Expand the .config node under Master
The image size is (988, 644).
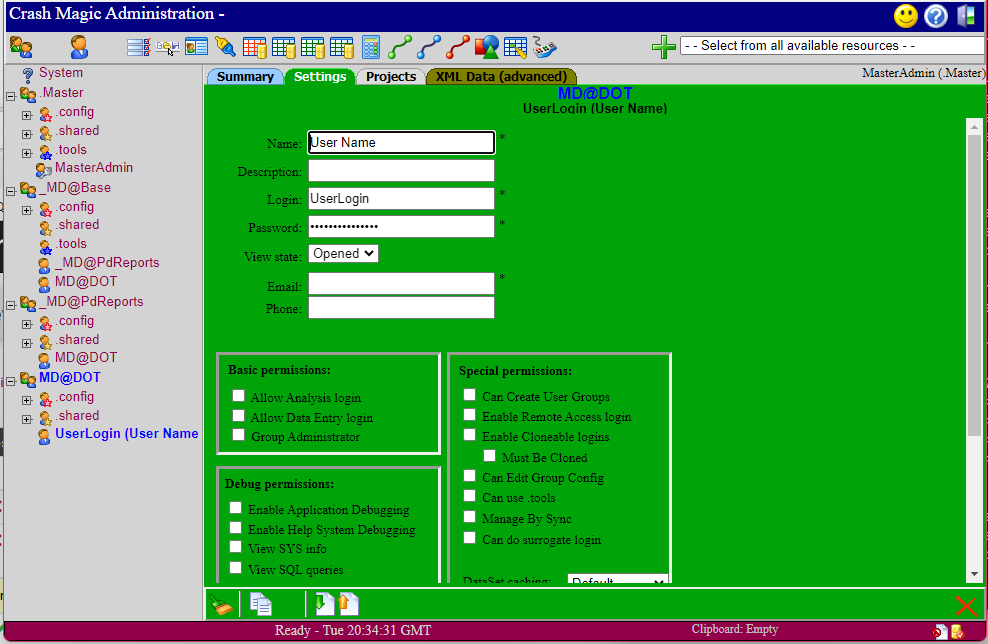coord(26,112)
